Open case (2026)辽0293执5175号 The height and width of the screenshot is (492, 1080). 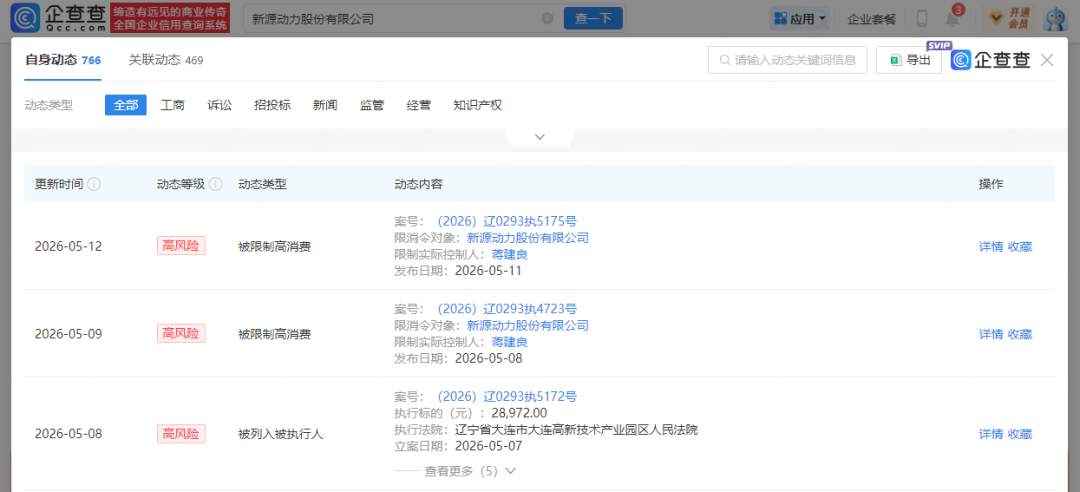(506, 221)
